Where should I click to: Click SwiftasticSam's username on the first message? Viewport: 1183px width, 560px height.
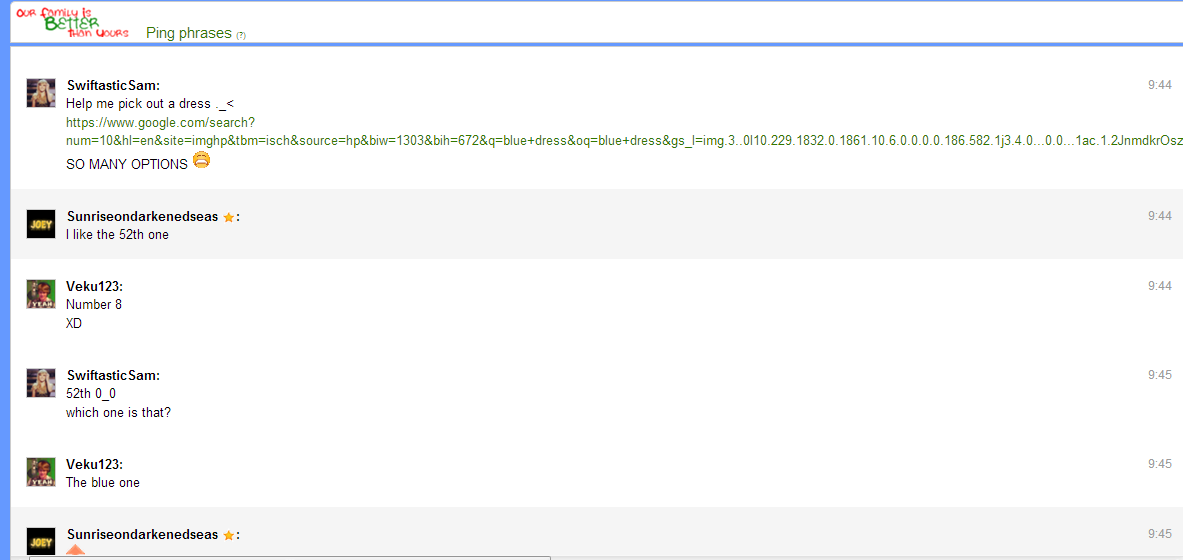point(112,85)
